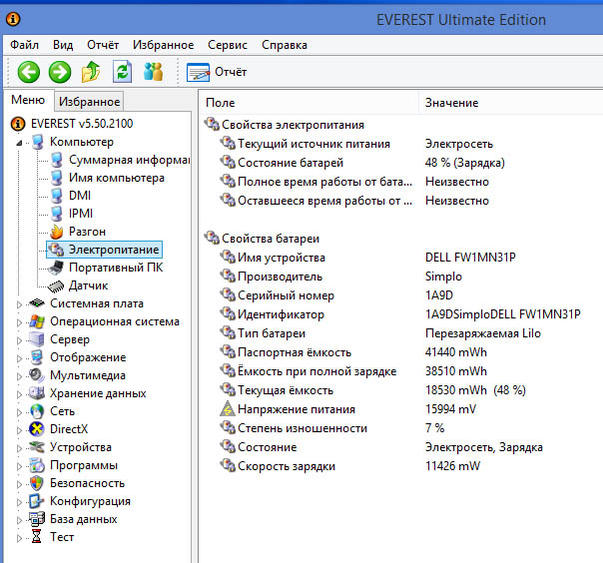
Task: Select the Скорость зарядки row
Action: 400,466
